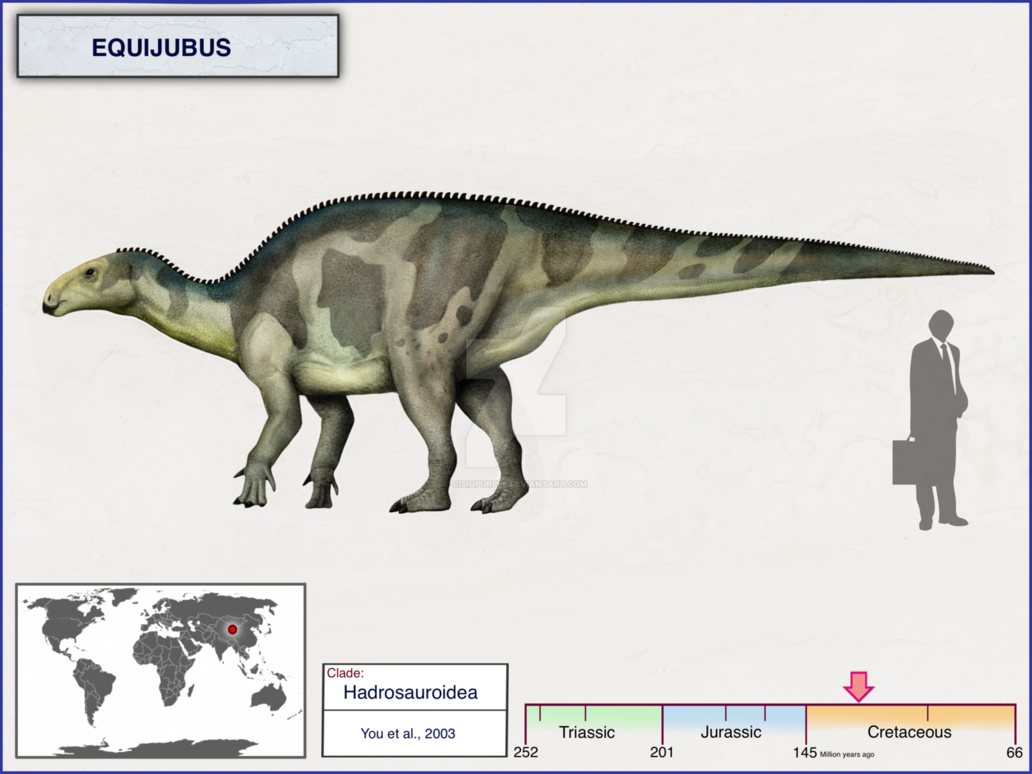The height and width of the screenshot is (774, 1032).
Task: Click the 'Clade:' label
Action: pos(345,673)
